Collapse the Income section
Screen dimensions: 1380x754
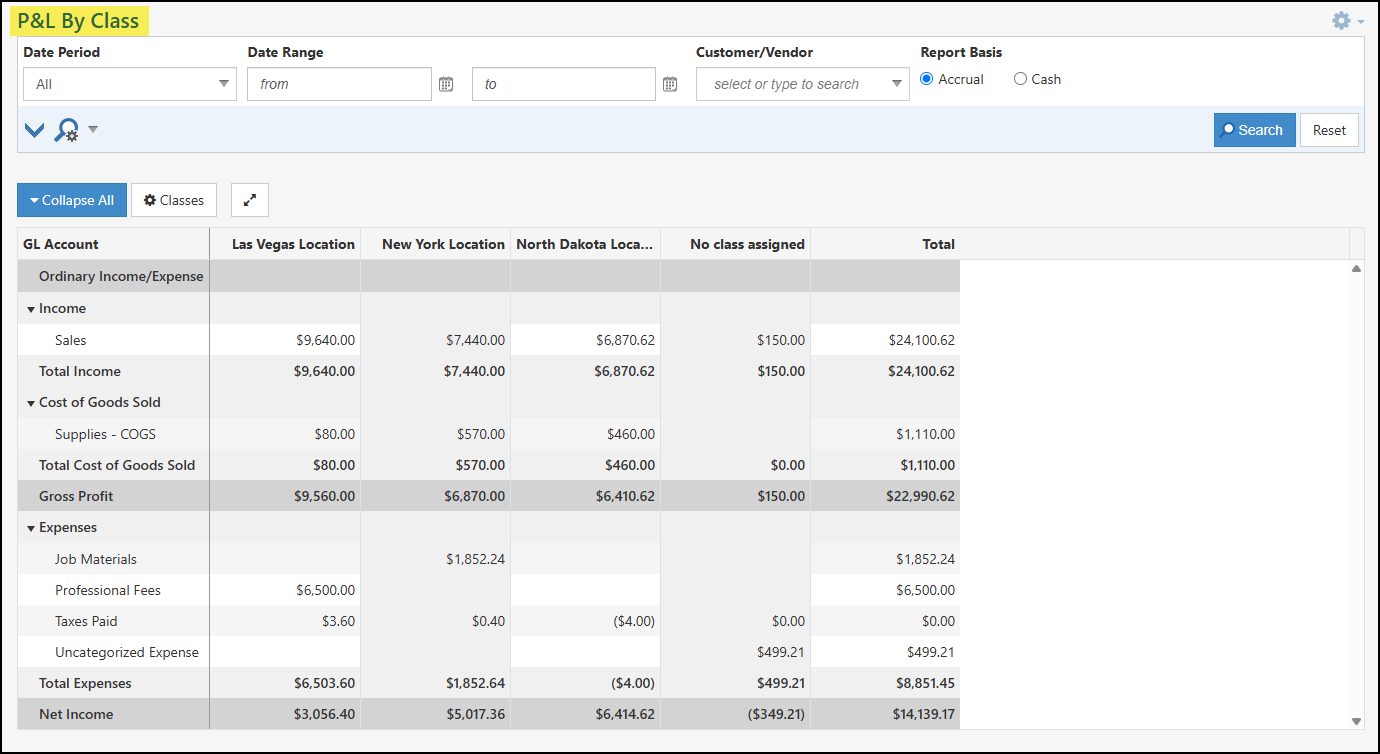pos(31,309)
